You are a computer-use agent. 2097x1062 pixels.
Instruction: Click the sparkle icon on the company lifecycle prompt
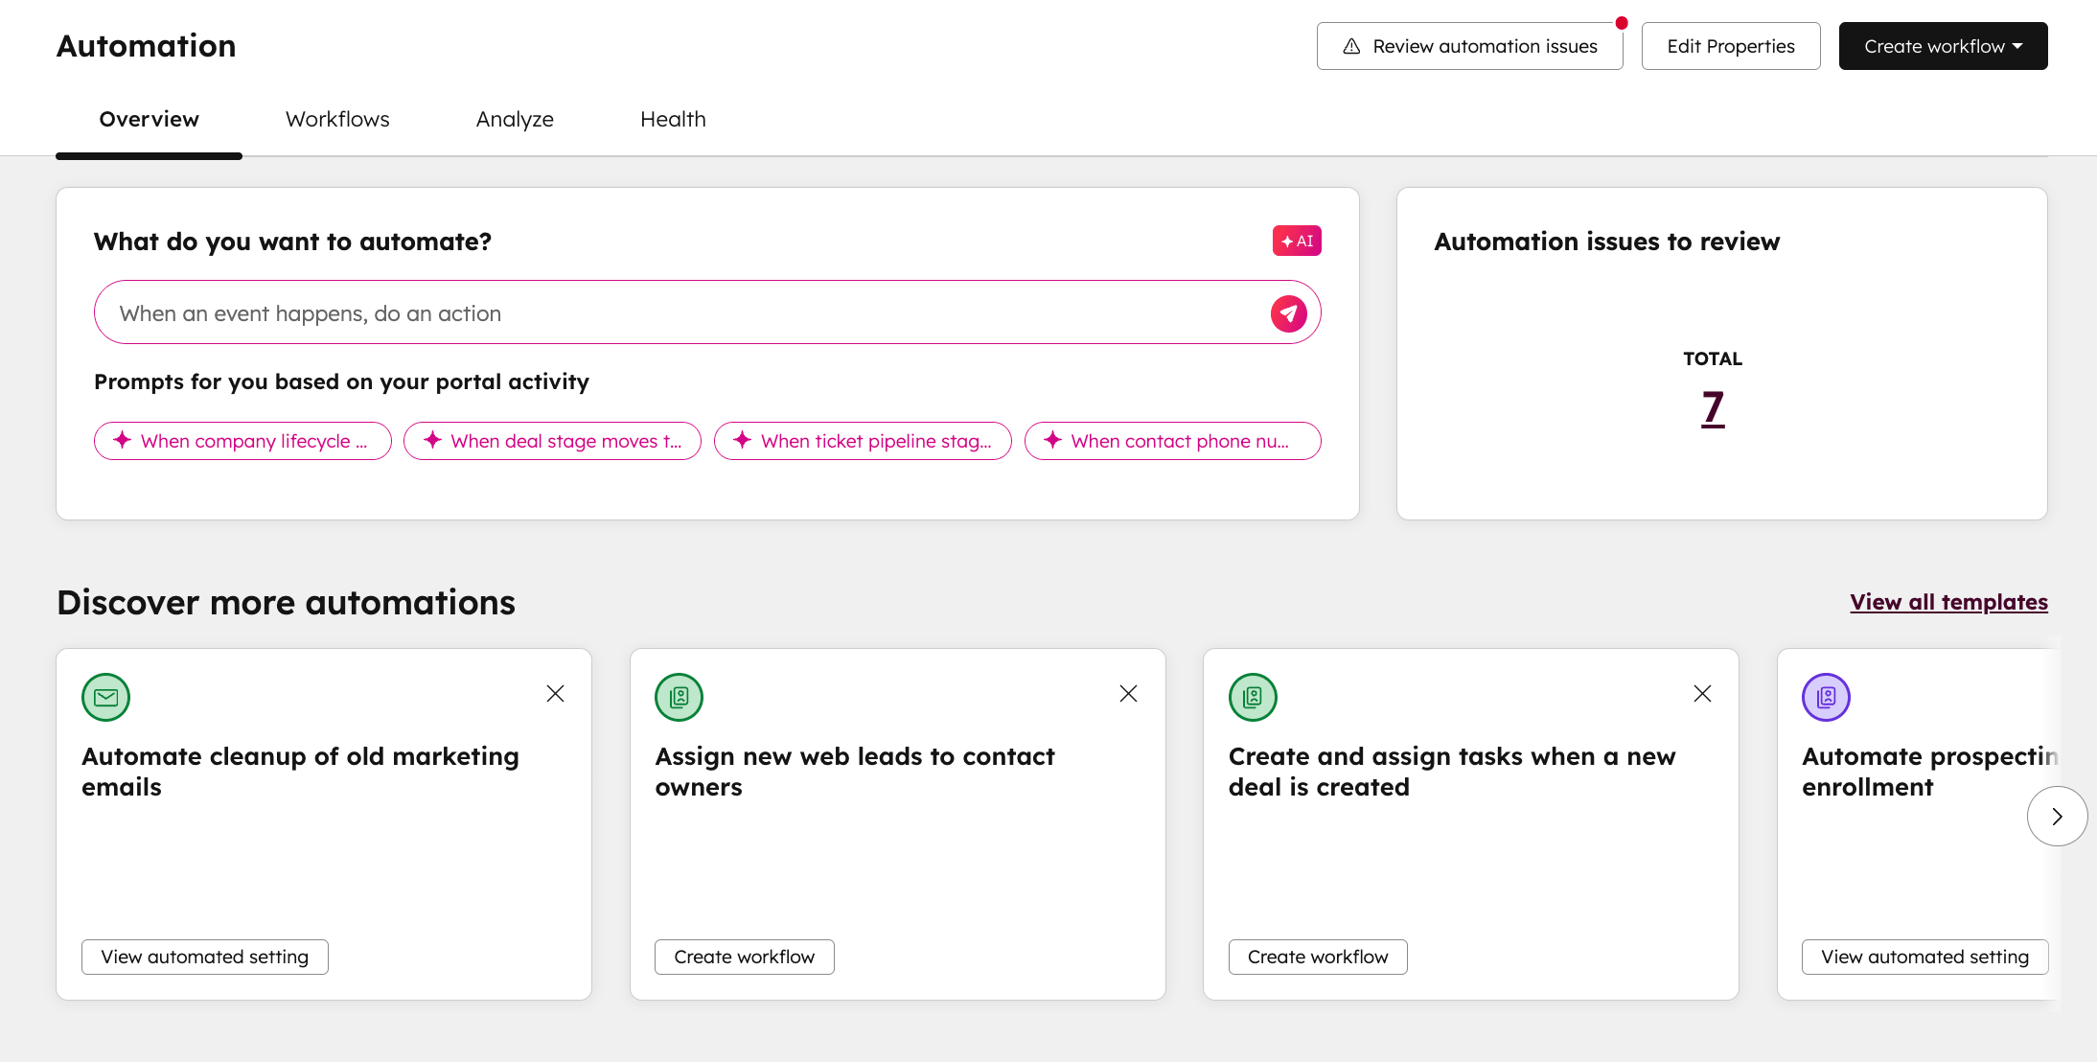pyautogui.click(x=122, y=440)
